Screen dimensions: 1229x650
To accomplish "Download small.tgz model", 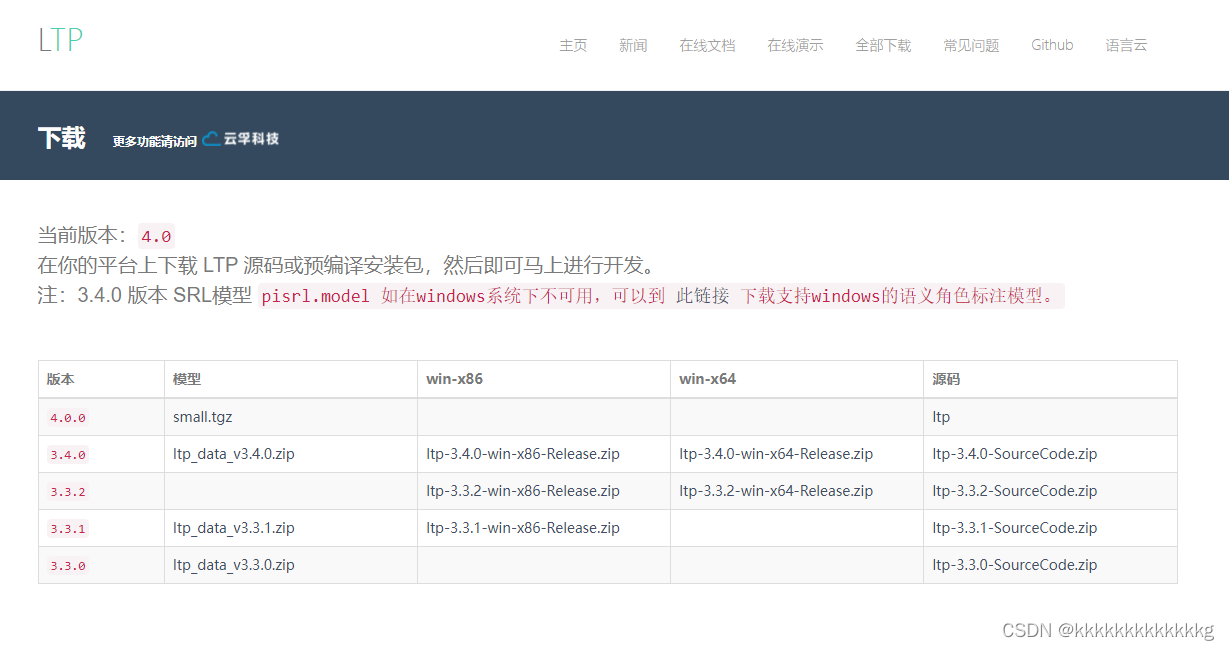I will pos(203,417).
